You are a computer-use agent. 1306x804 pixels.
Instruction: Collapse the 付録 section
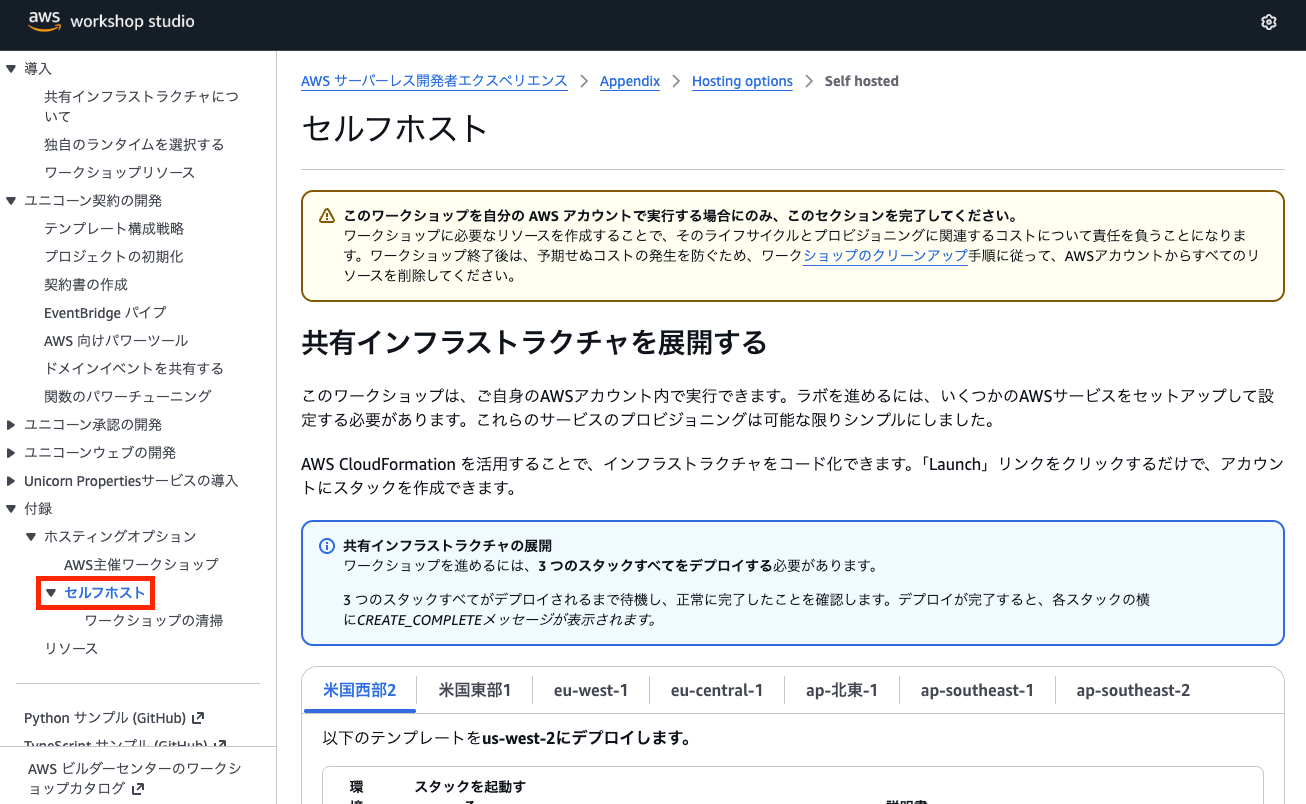click(11, 507)
